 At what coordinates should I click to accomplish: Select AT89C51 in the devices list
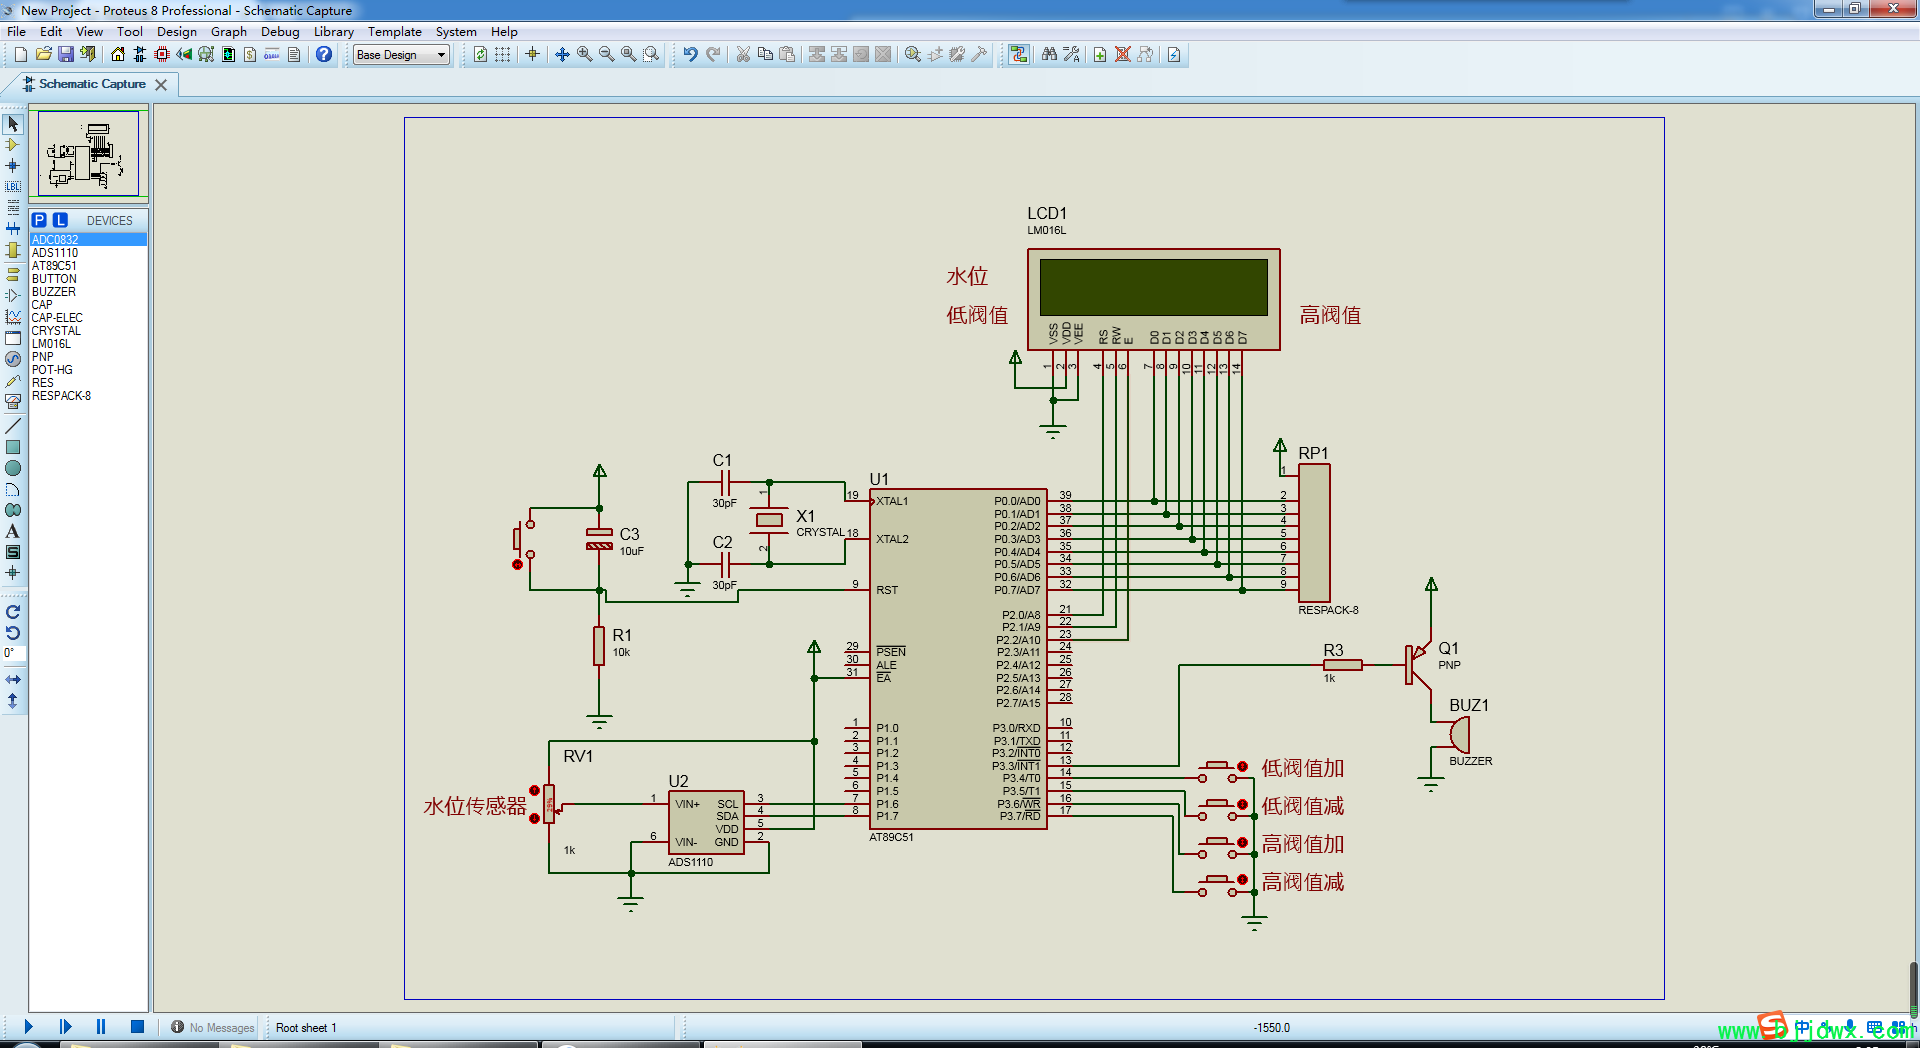pyautogui.click(x=54, y=266)
